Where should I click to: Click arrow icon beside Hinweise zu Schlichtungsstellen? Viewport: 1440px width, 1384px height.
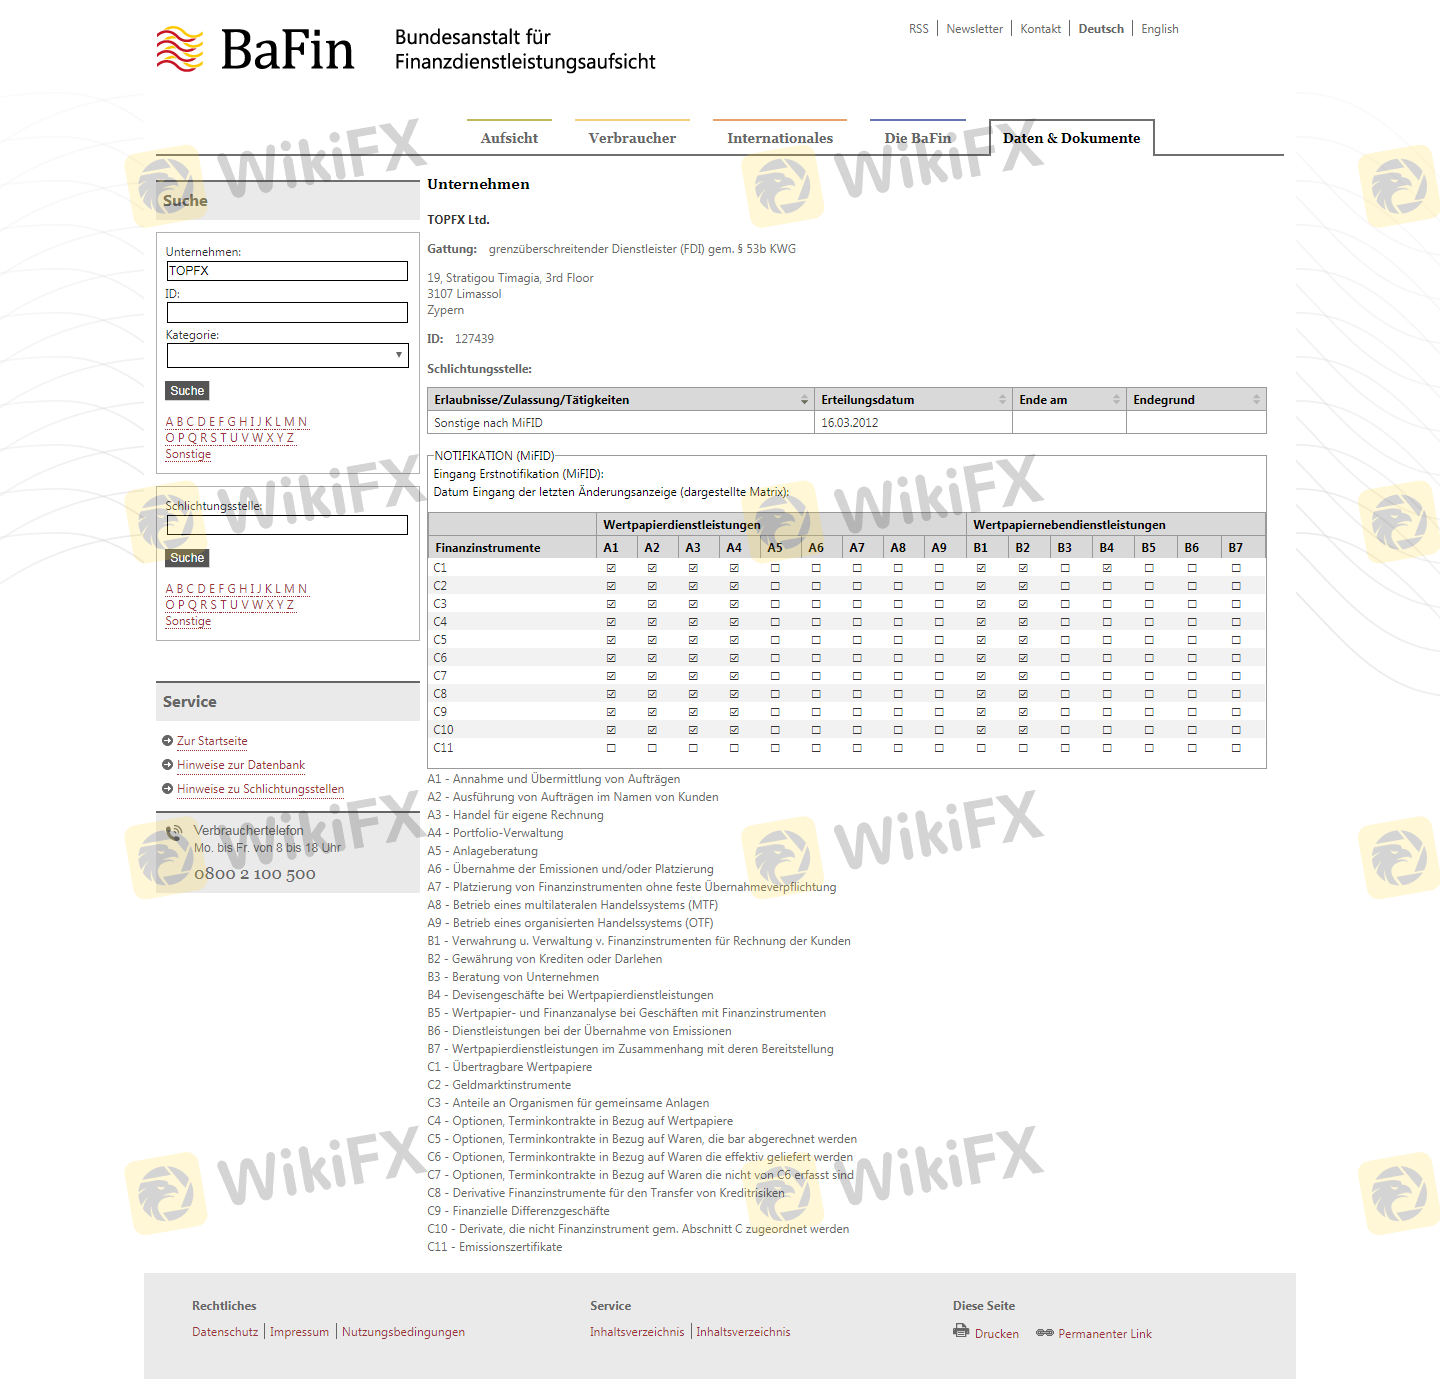click(x=167, y=789)
